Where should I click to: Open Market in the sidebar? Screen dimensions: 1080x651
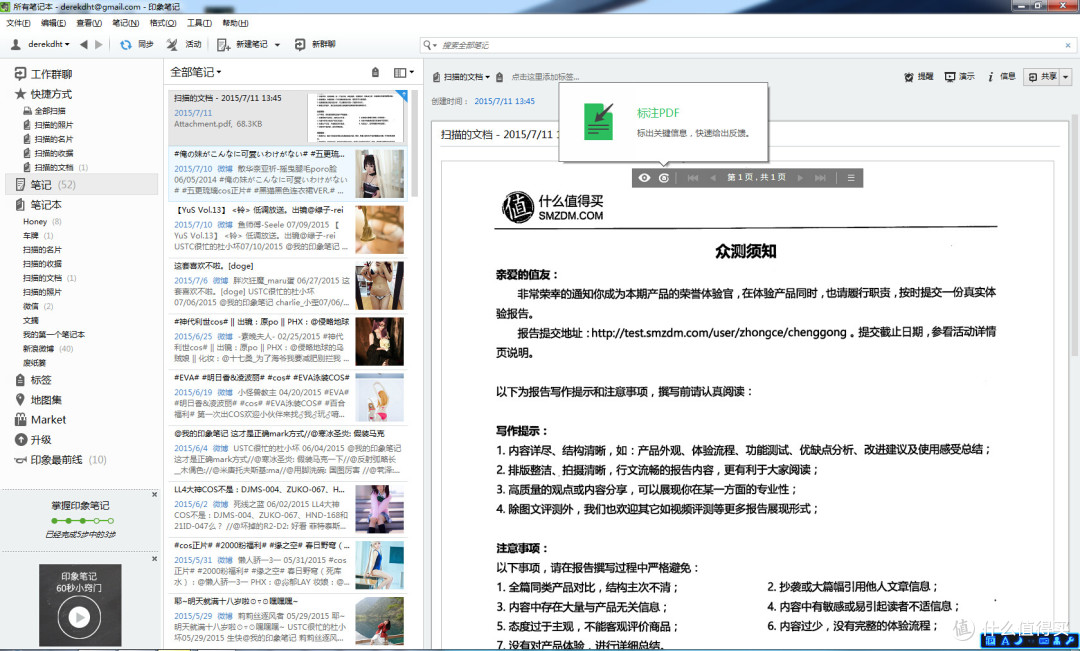[x=40, y=420]
